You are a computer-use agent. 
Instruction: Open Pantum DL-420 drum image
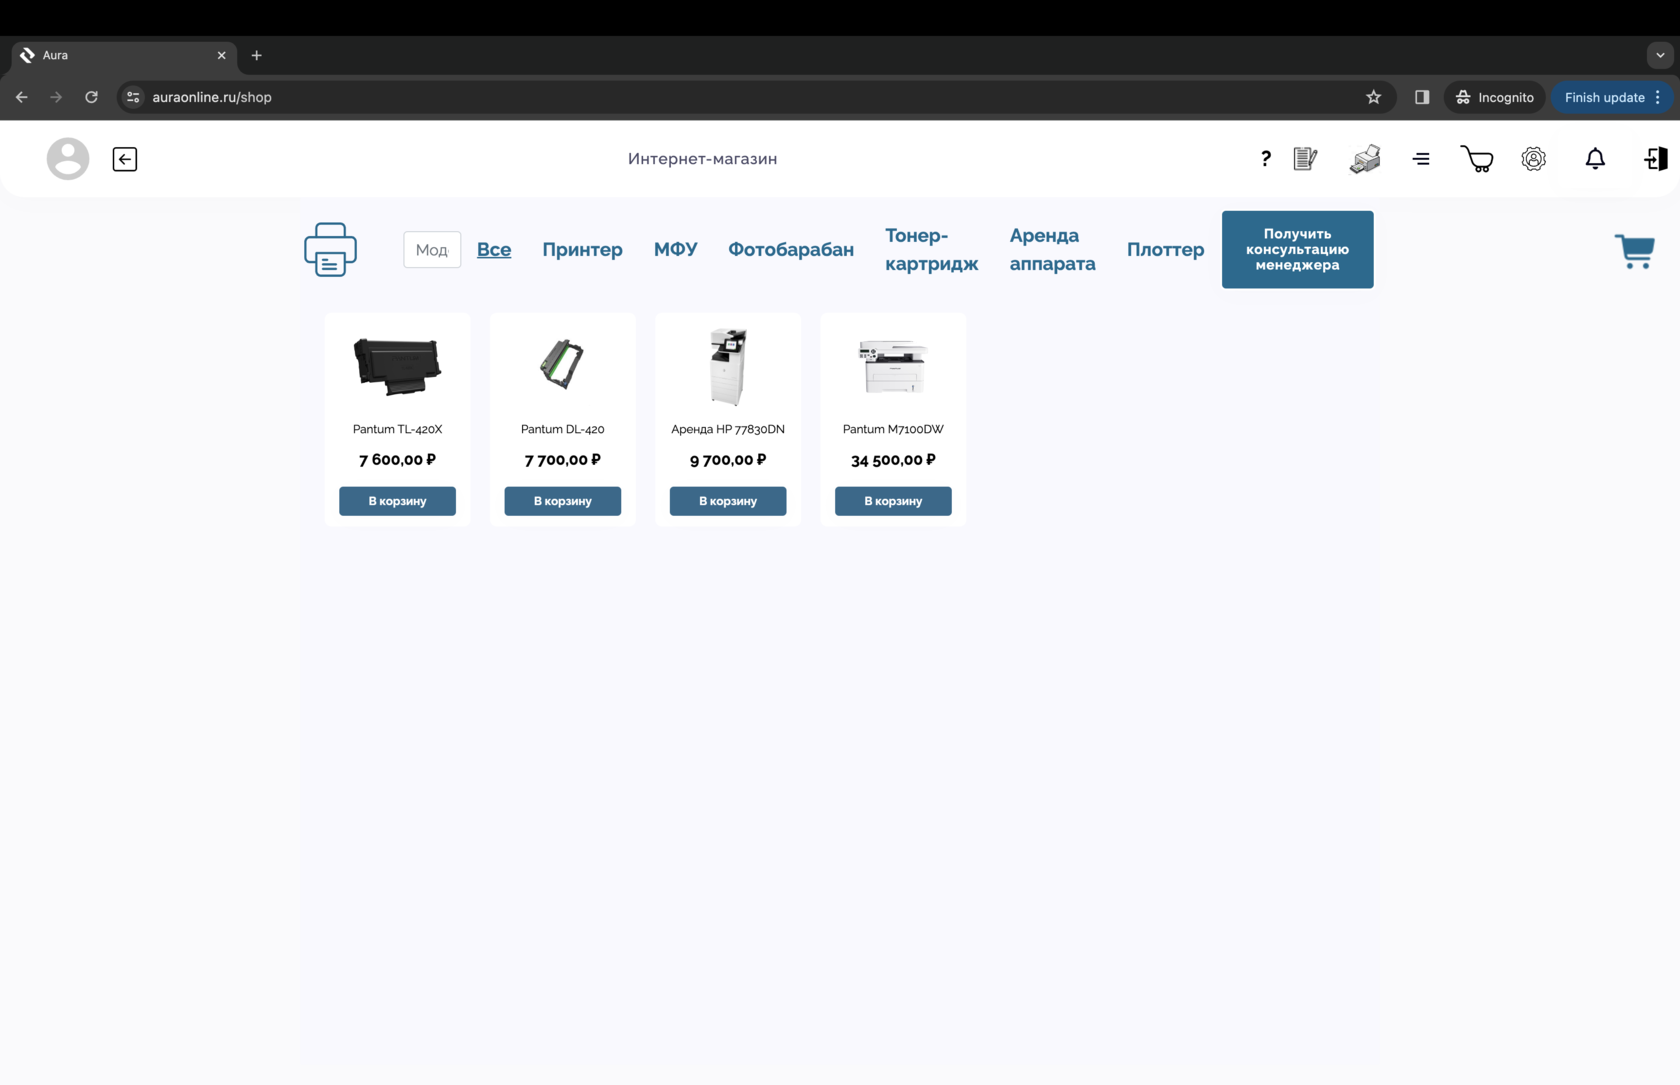563,364
